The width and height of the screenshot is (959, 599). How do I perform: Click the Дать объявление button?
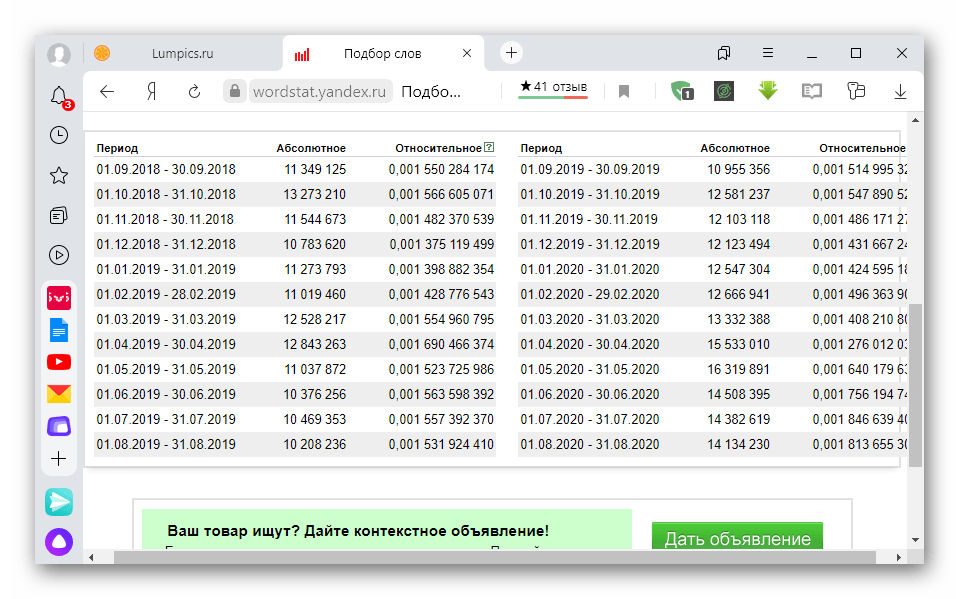737,537
